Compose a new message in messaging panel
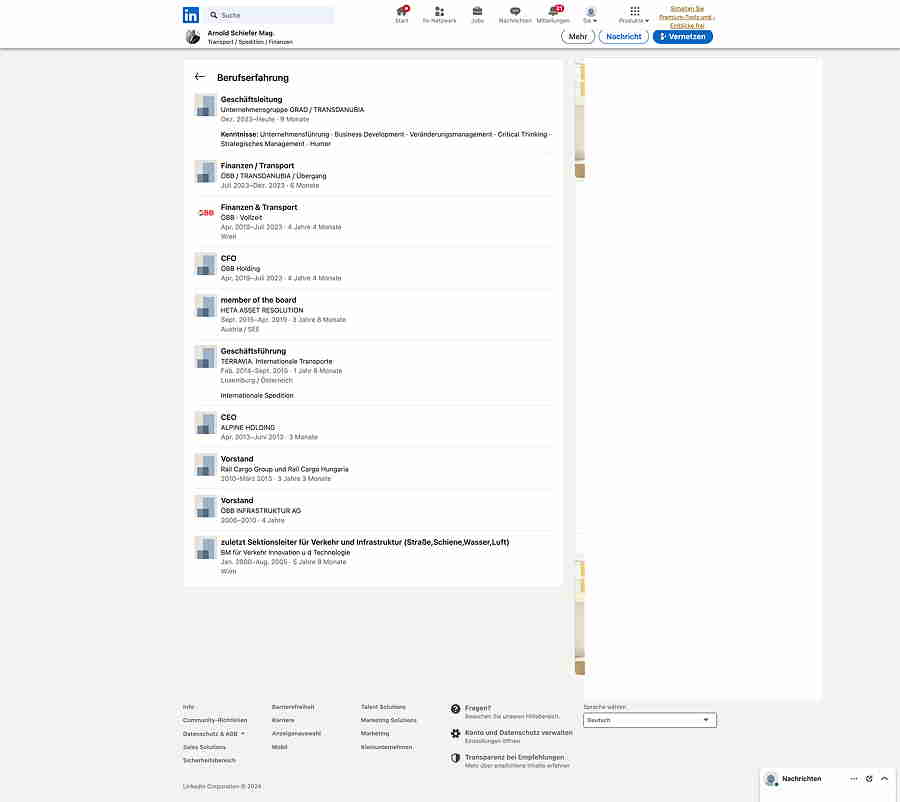 [869, 779]
